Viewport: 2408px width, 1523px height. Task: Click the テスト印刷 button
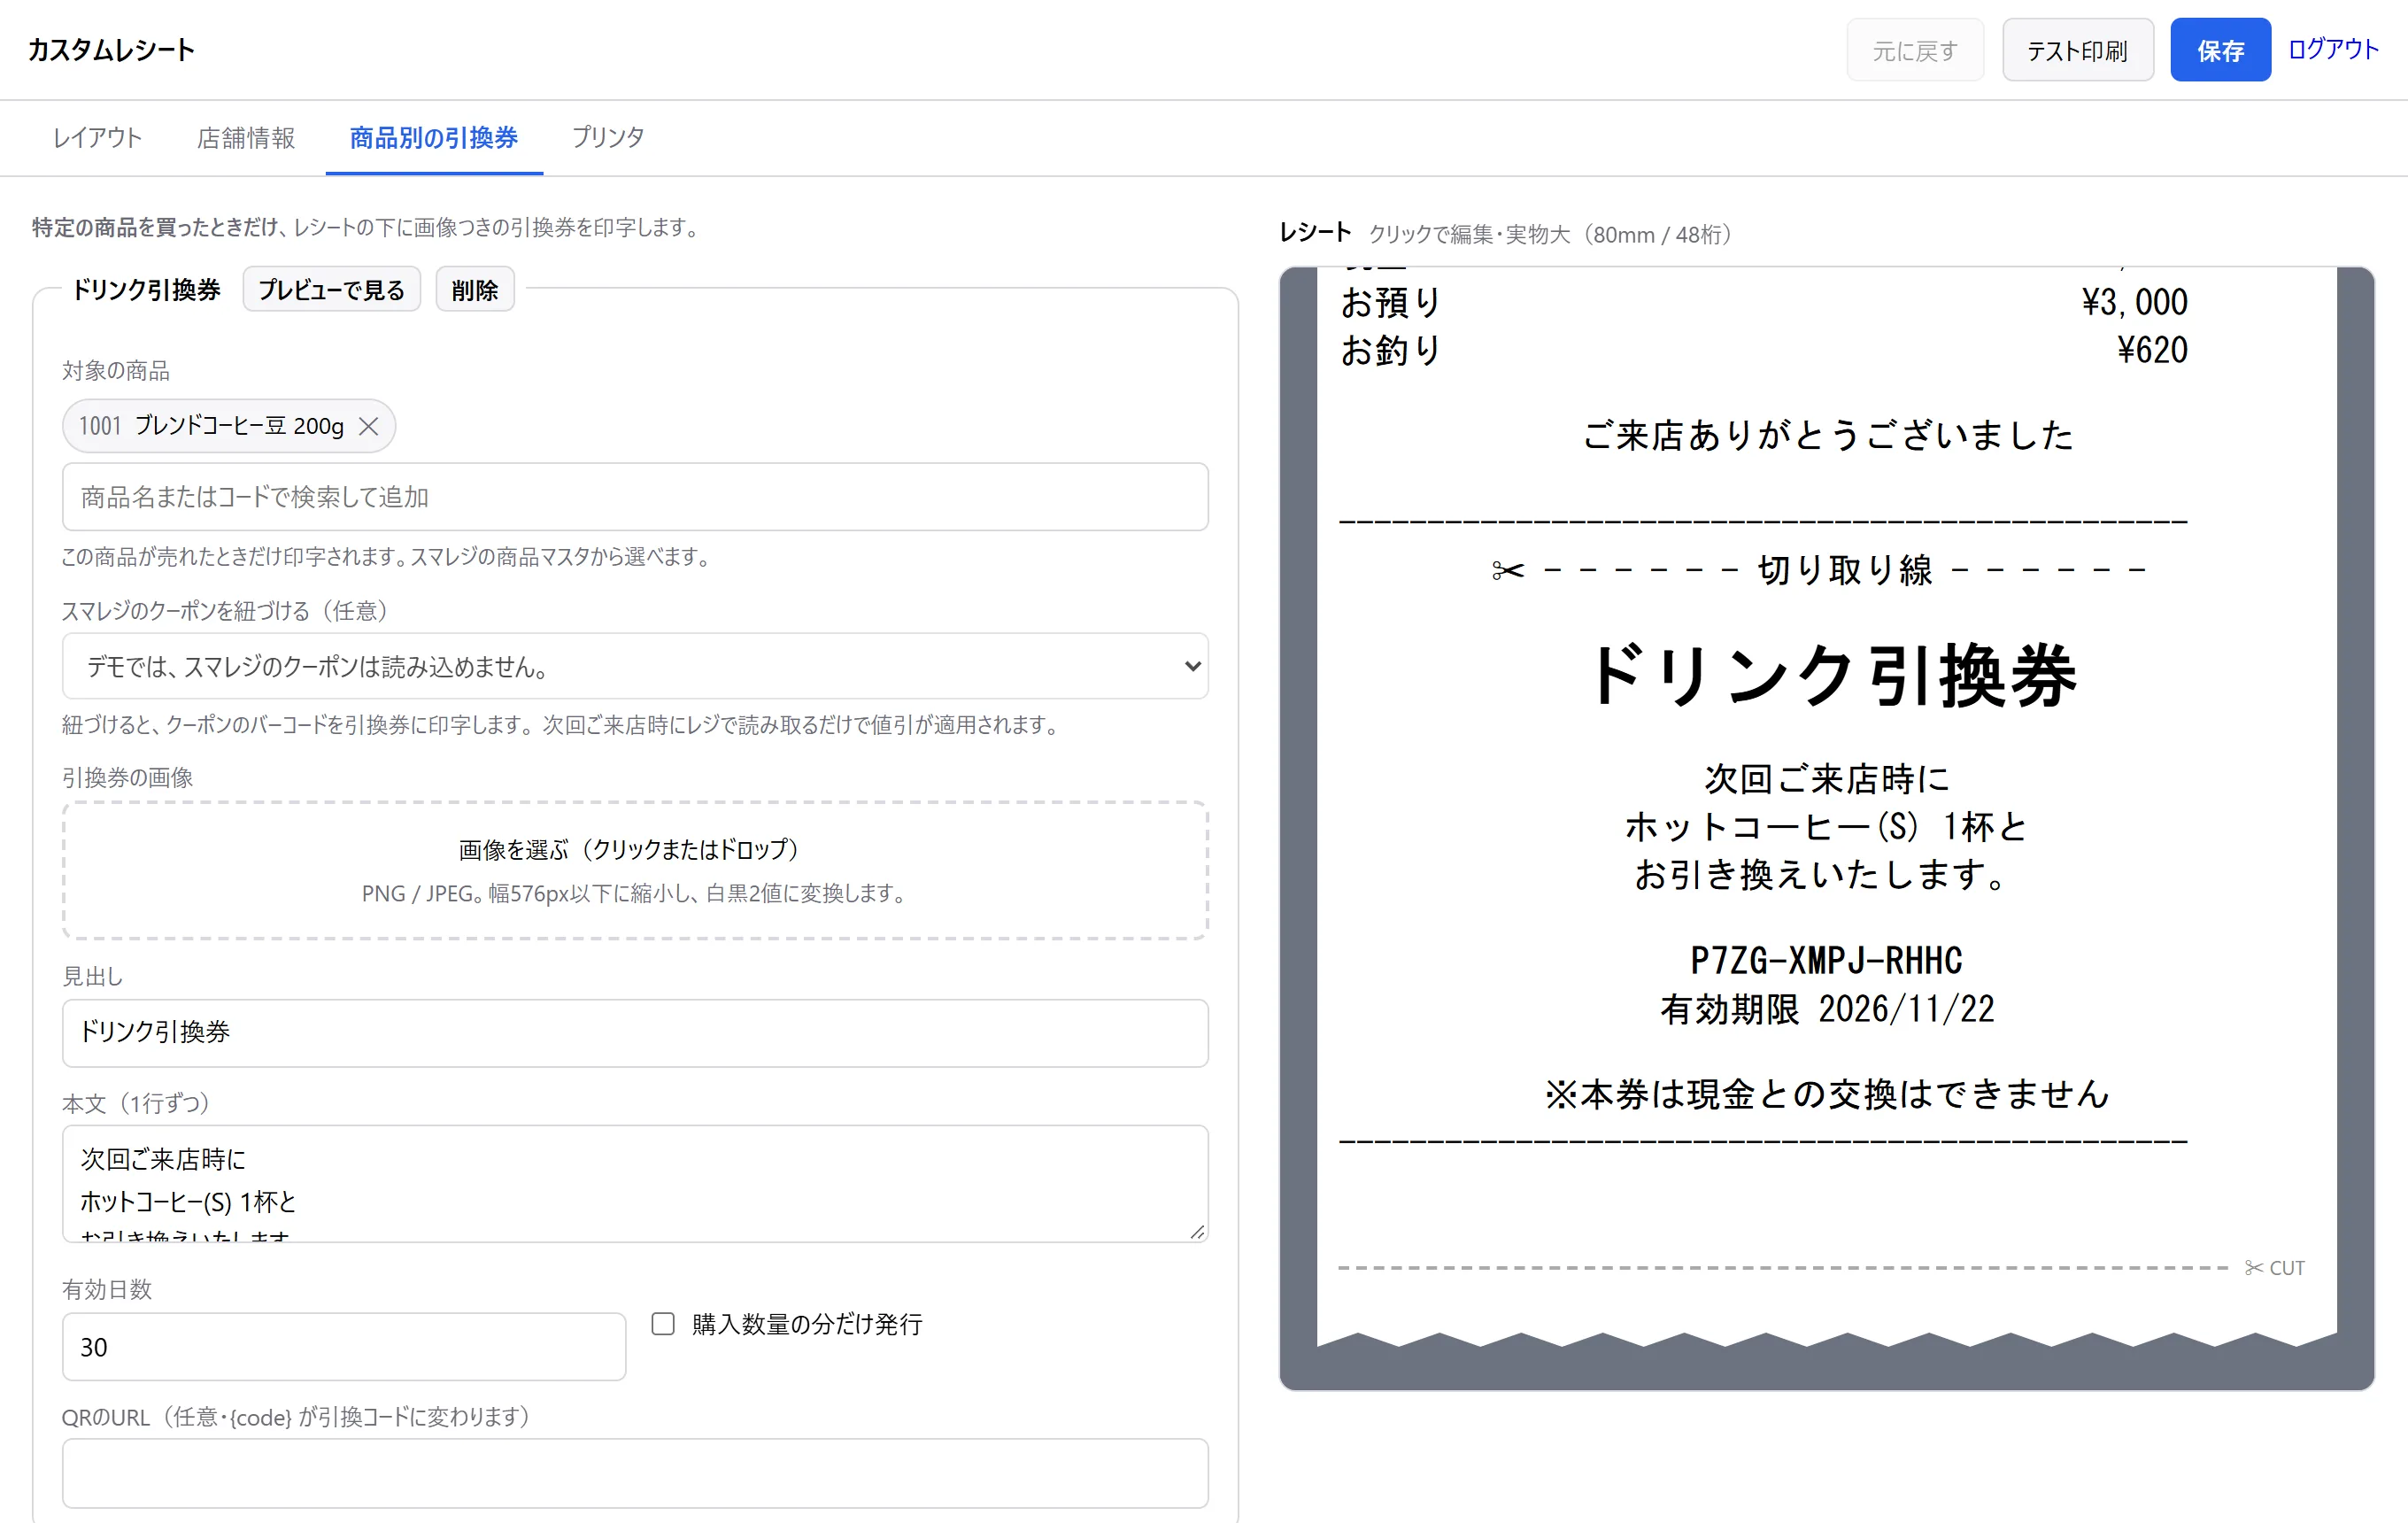(2077, 50)
